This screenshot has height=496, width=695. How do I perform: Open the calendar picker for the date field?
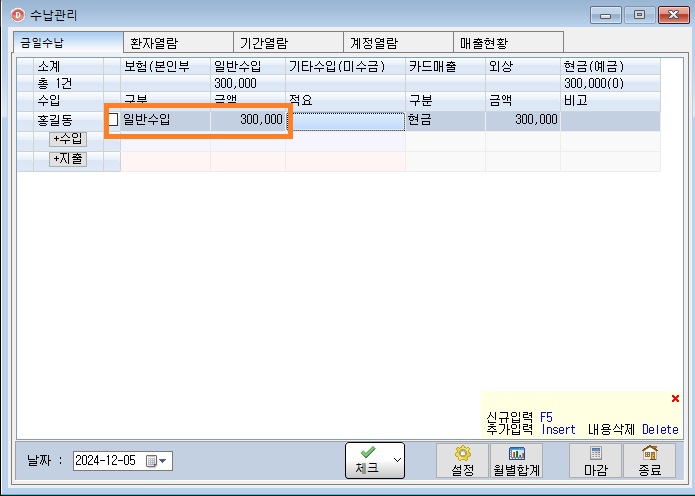pyautogui.click(x=156, y=461)
